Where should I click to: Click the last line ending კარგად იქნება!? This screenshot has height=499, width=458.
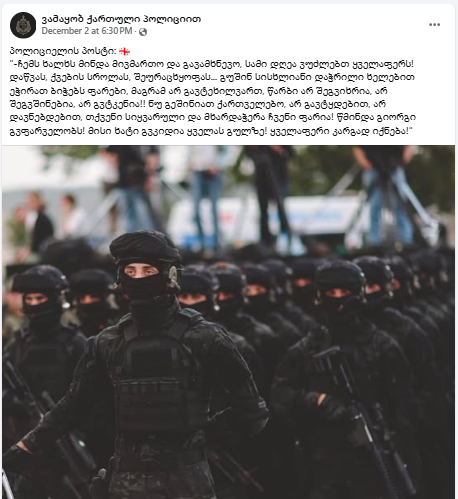coord(211,131)
